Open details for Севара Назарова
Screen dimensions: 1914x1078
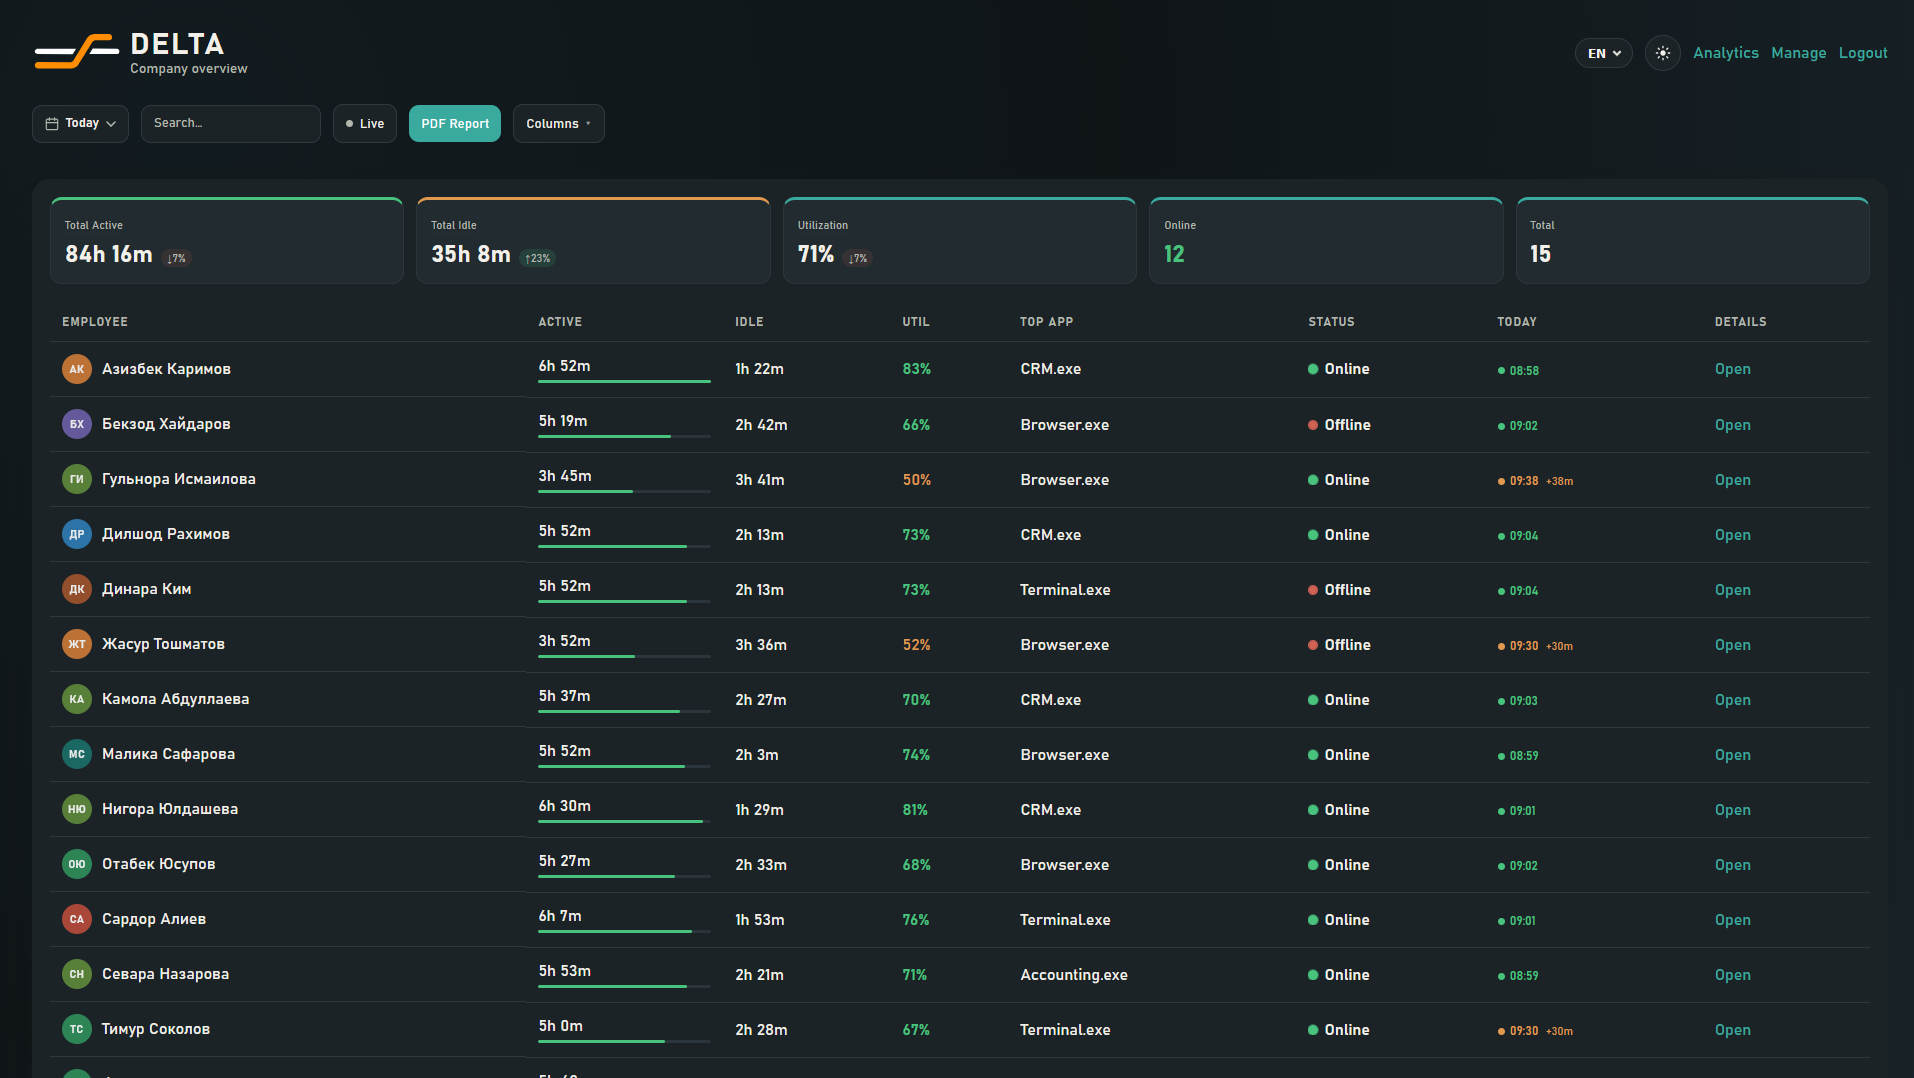point(1732,975)
